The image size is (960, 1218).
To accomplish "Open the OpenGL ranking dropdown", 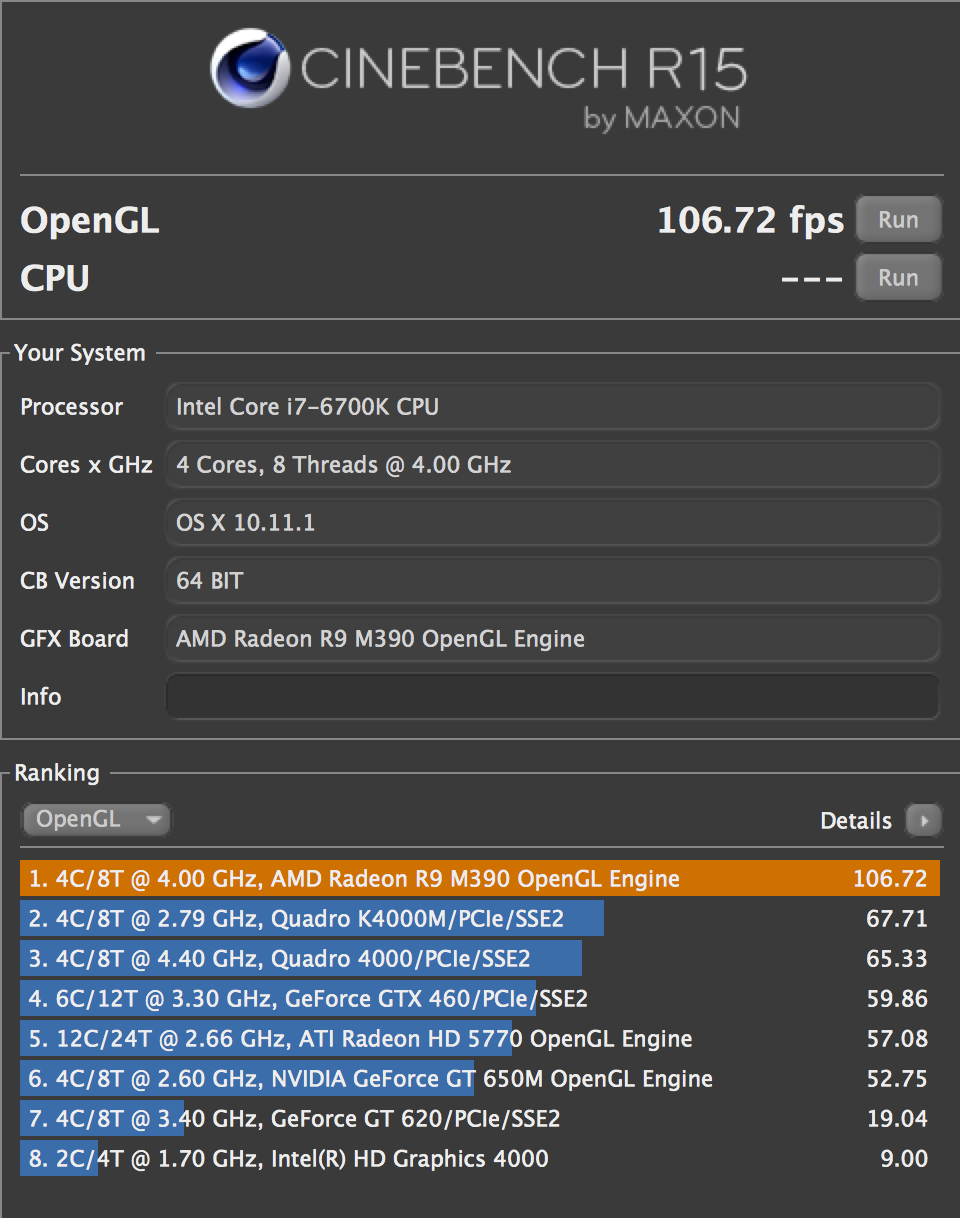I will coord(96,819).
